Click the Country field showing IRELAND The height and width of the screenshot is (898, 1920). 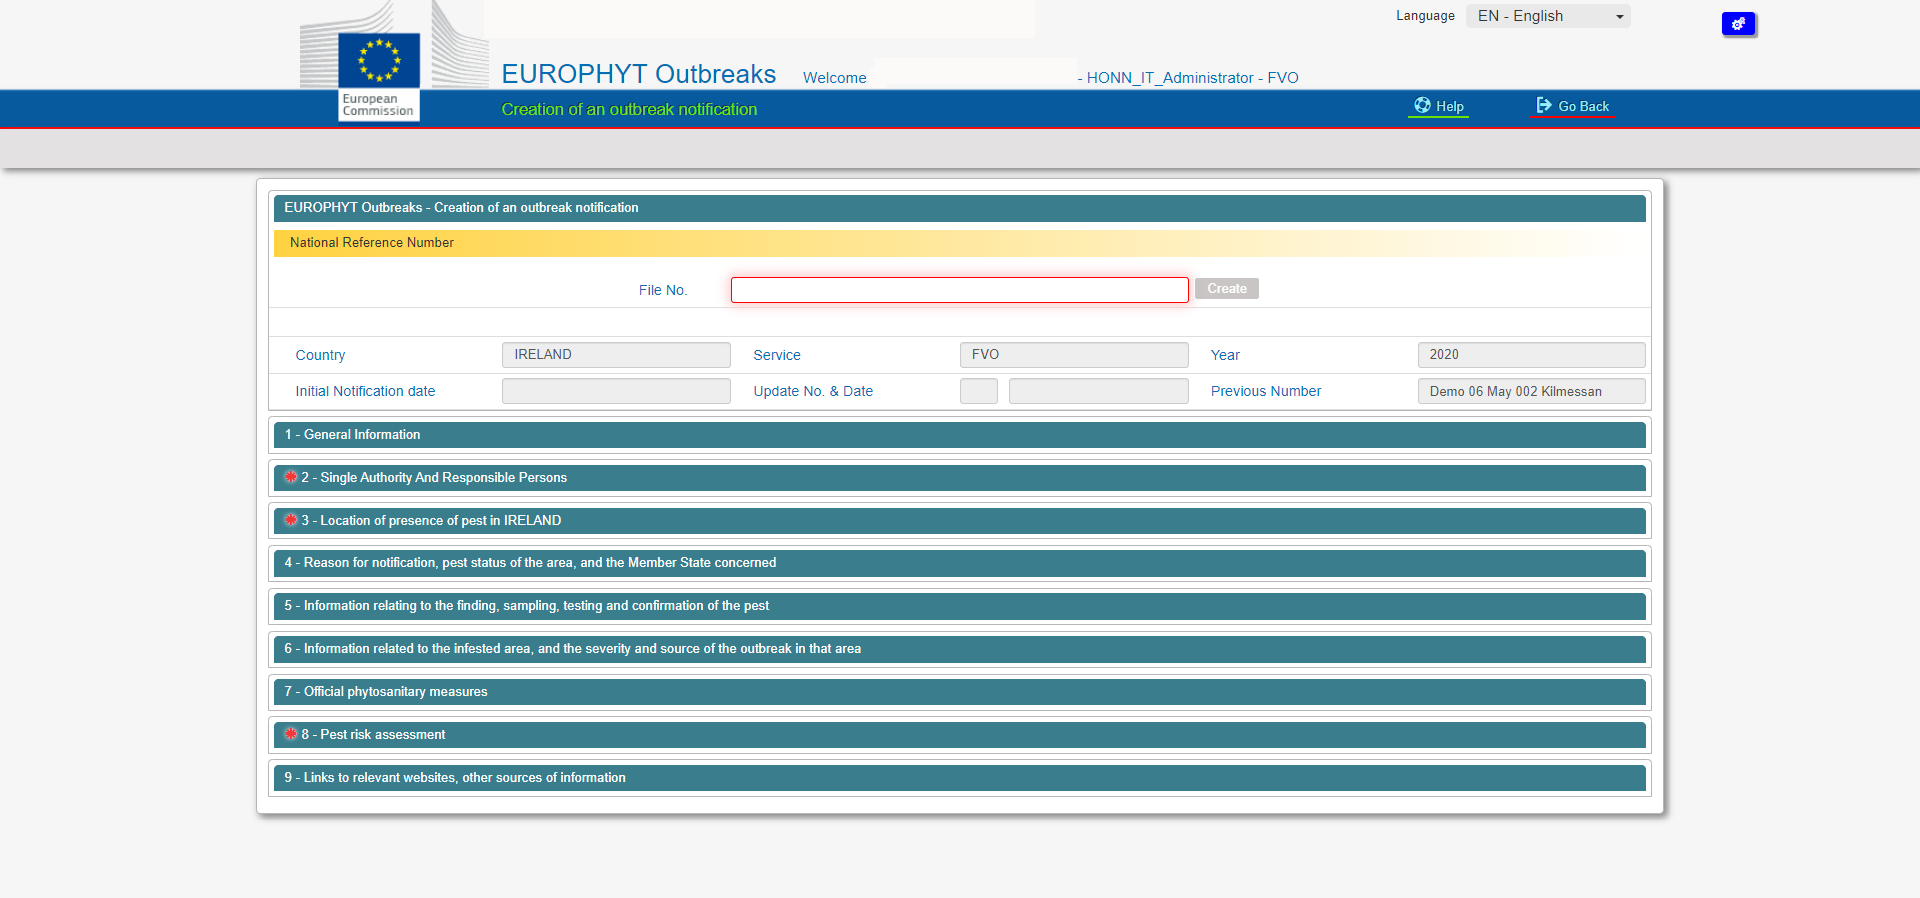[x=616, y=355]
